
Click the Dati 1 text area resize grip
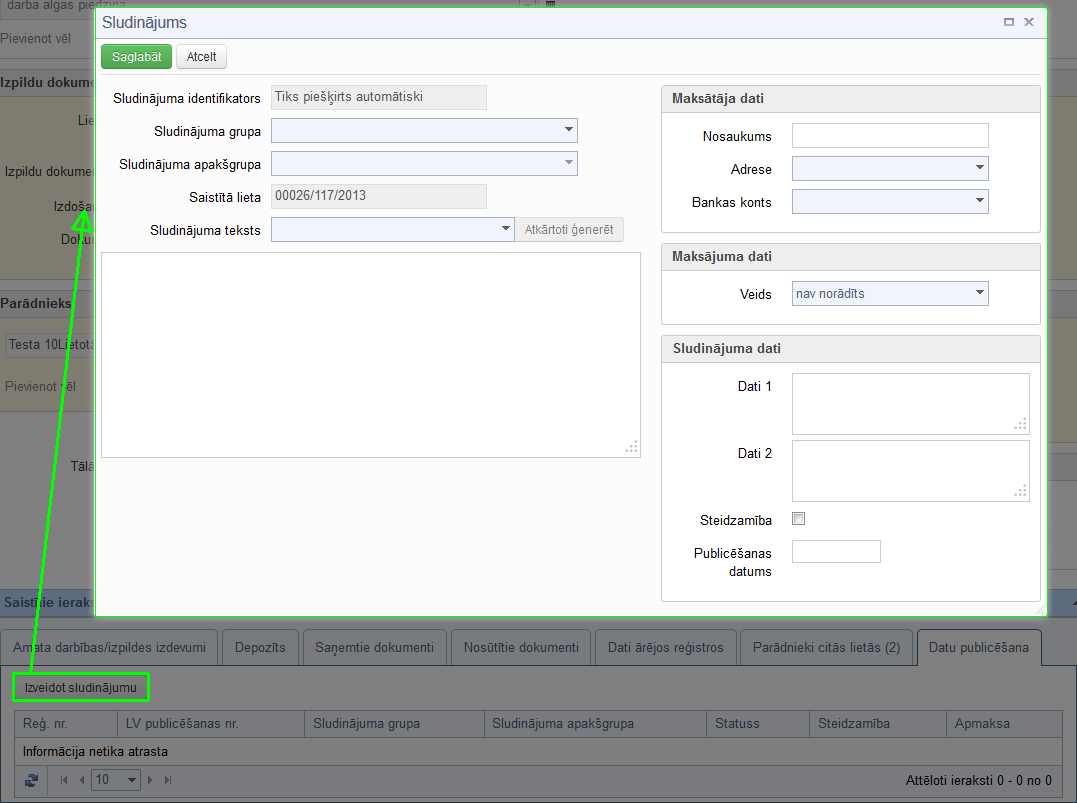click(x=1021, y=425)
